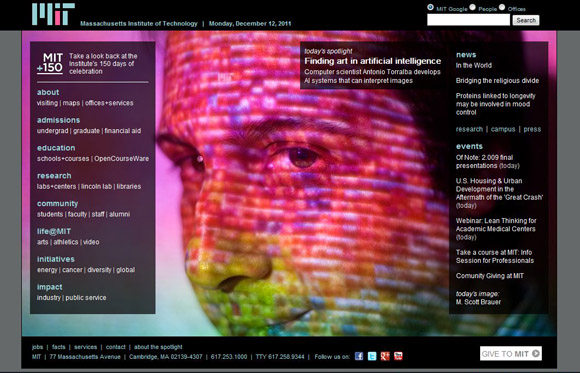Open the staff link
Image resolution: width=580 pixels, height=373 pixels.
[x=98, y=214]
